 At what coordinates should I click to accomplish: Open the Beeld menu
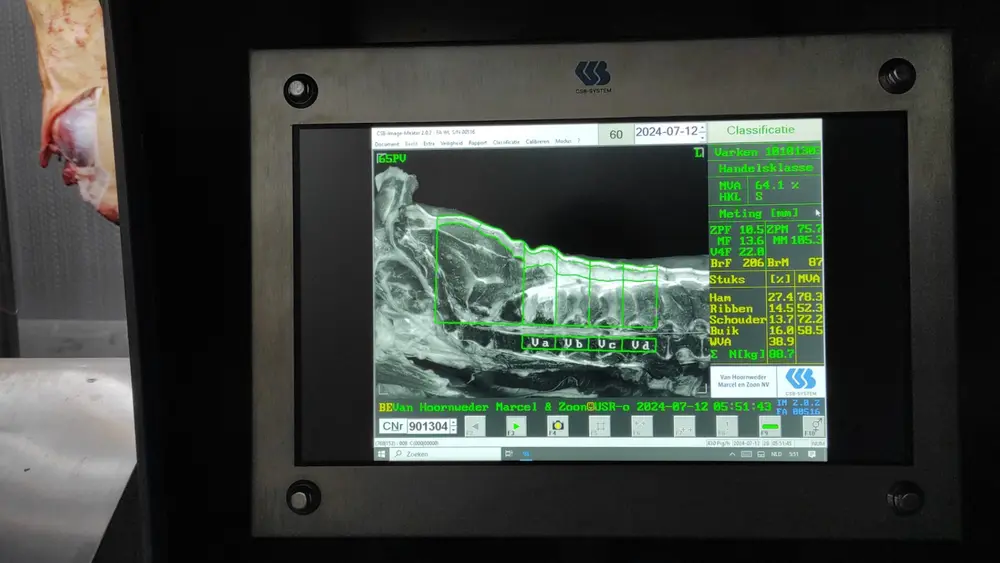click(411, 144)
